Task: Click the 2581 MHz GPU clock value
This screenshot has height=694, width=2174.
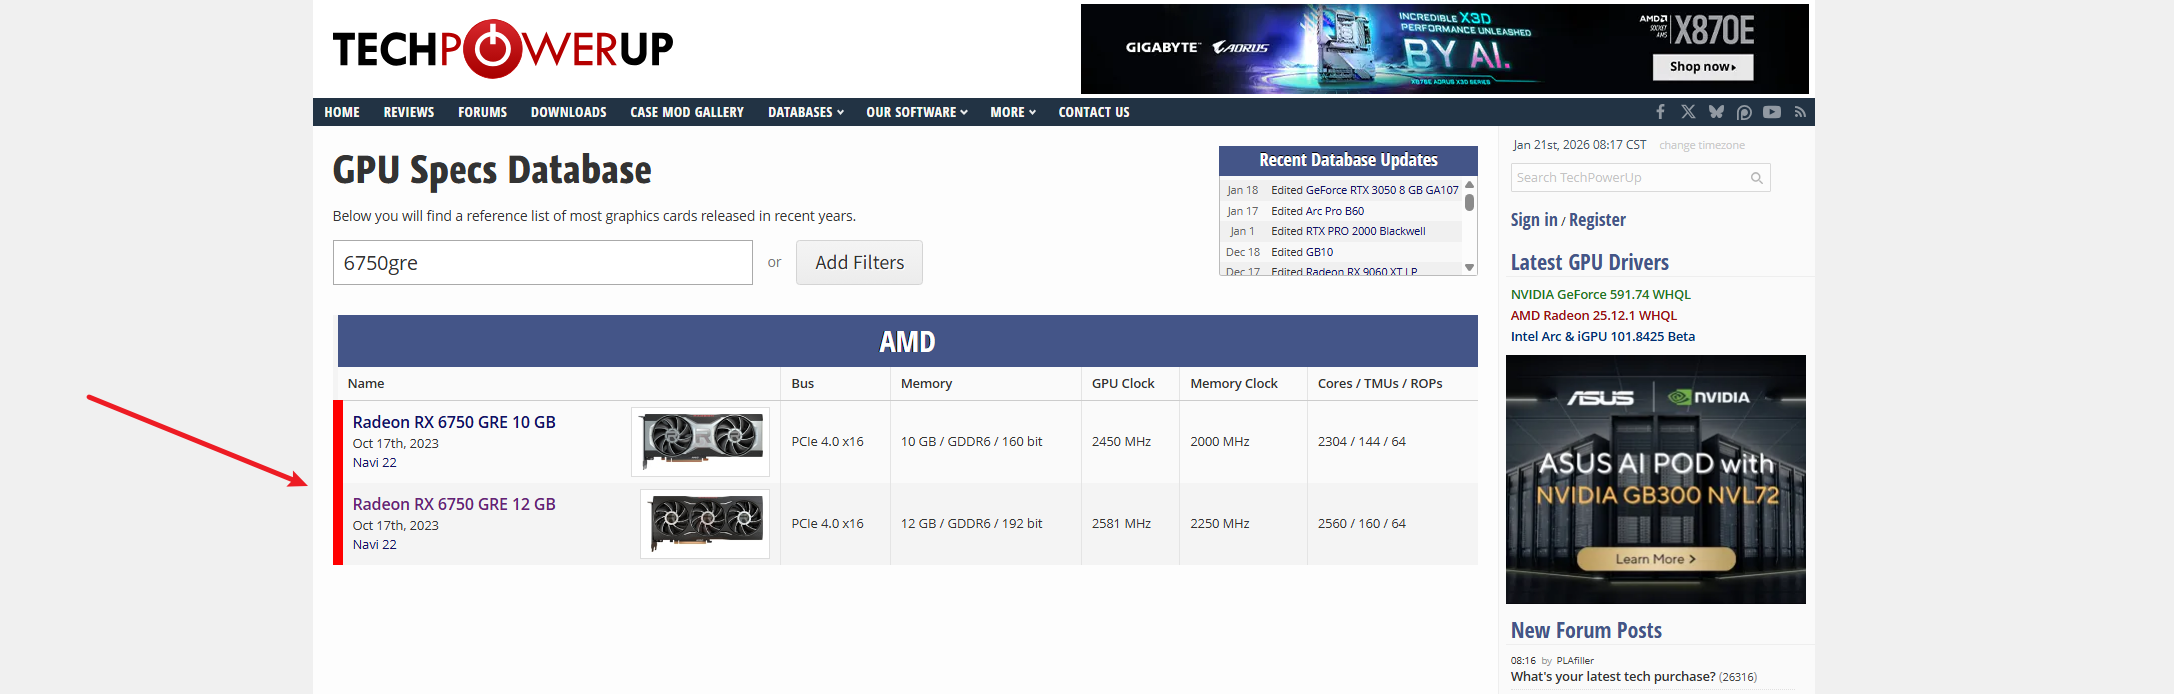Action: pos(1121,524)
